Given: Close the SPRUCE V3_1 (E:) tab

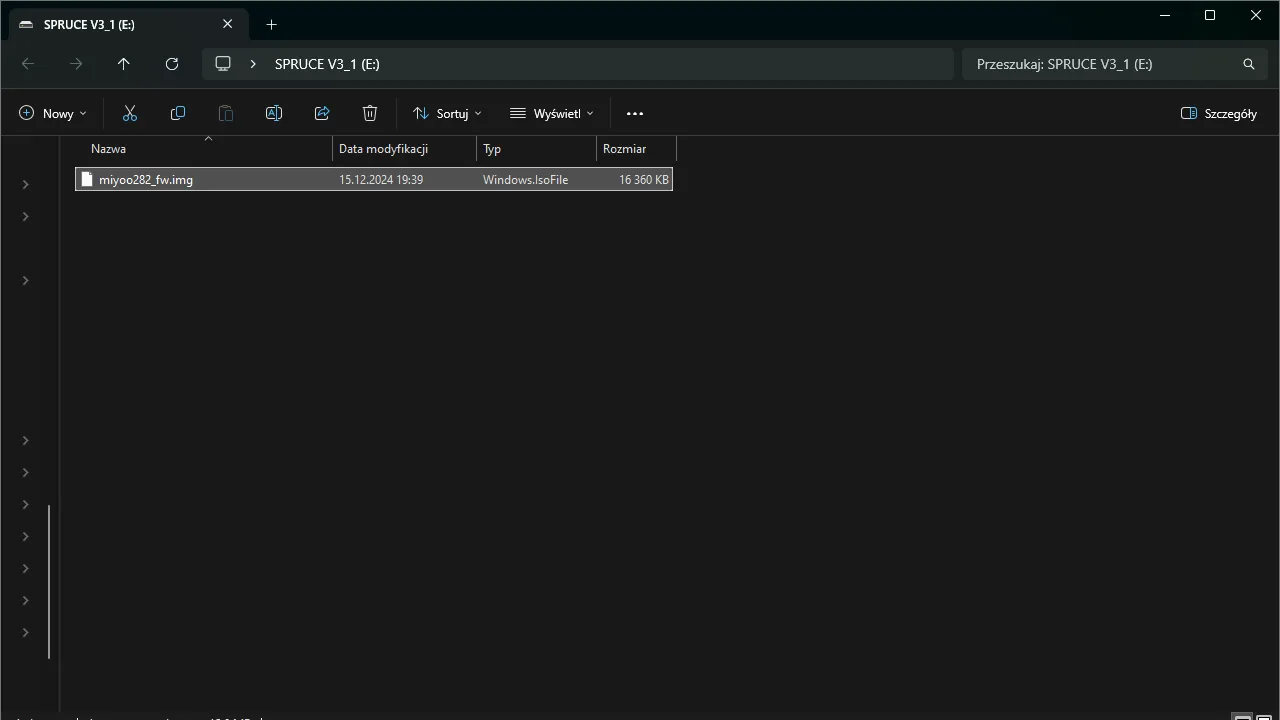Looking at the screenshot, I should (x=228, y=24).
